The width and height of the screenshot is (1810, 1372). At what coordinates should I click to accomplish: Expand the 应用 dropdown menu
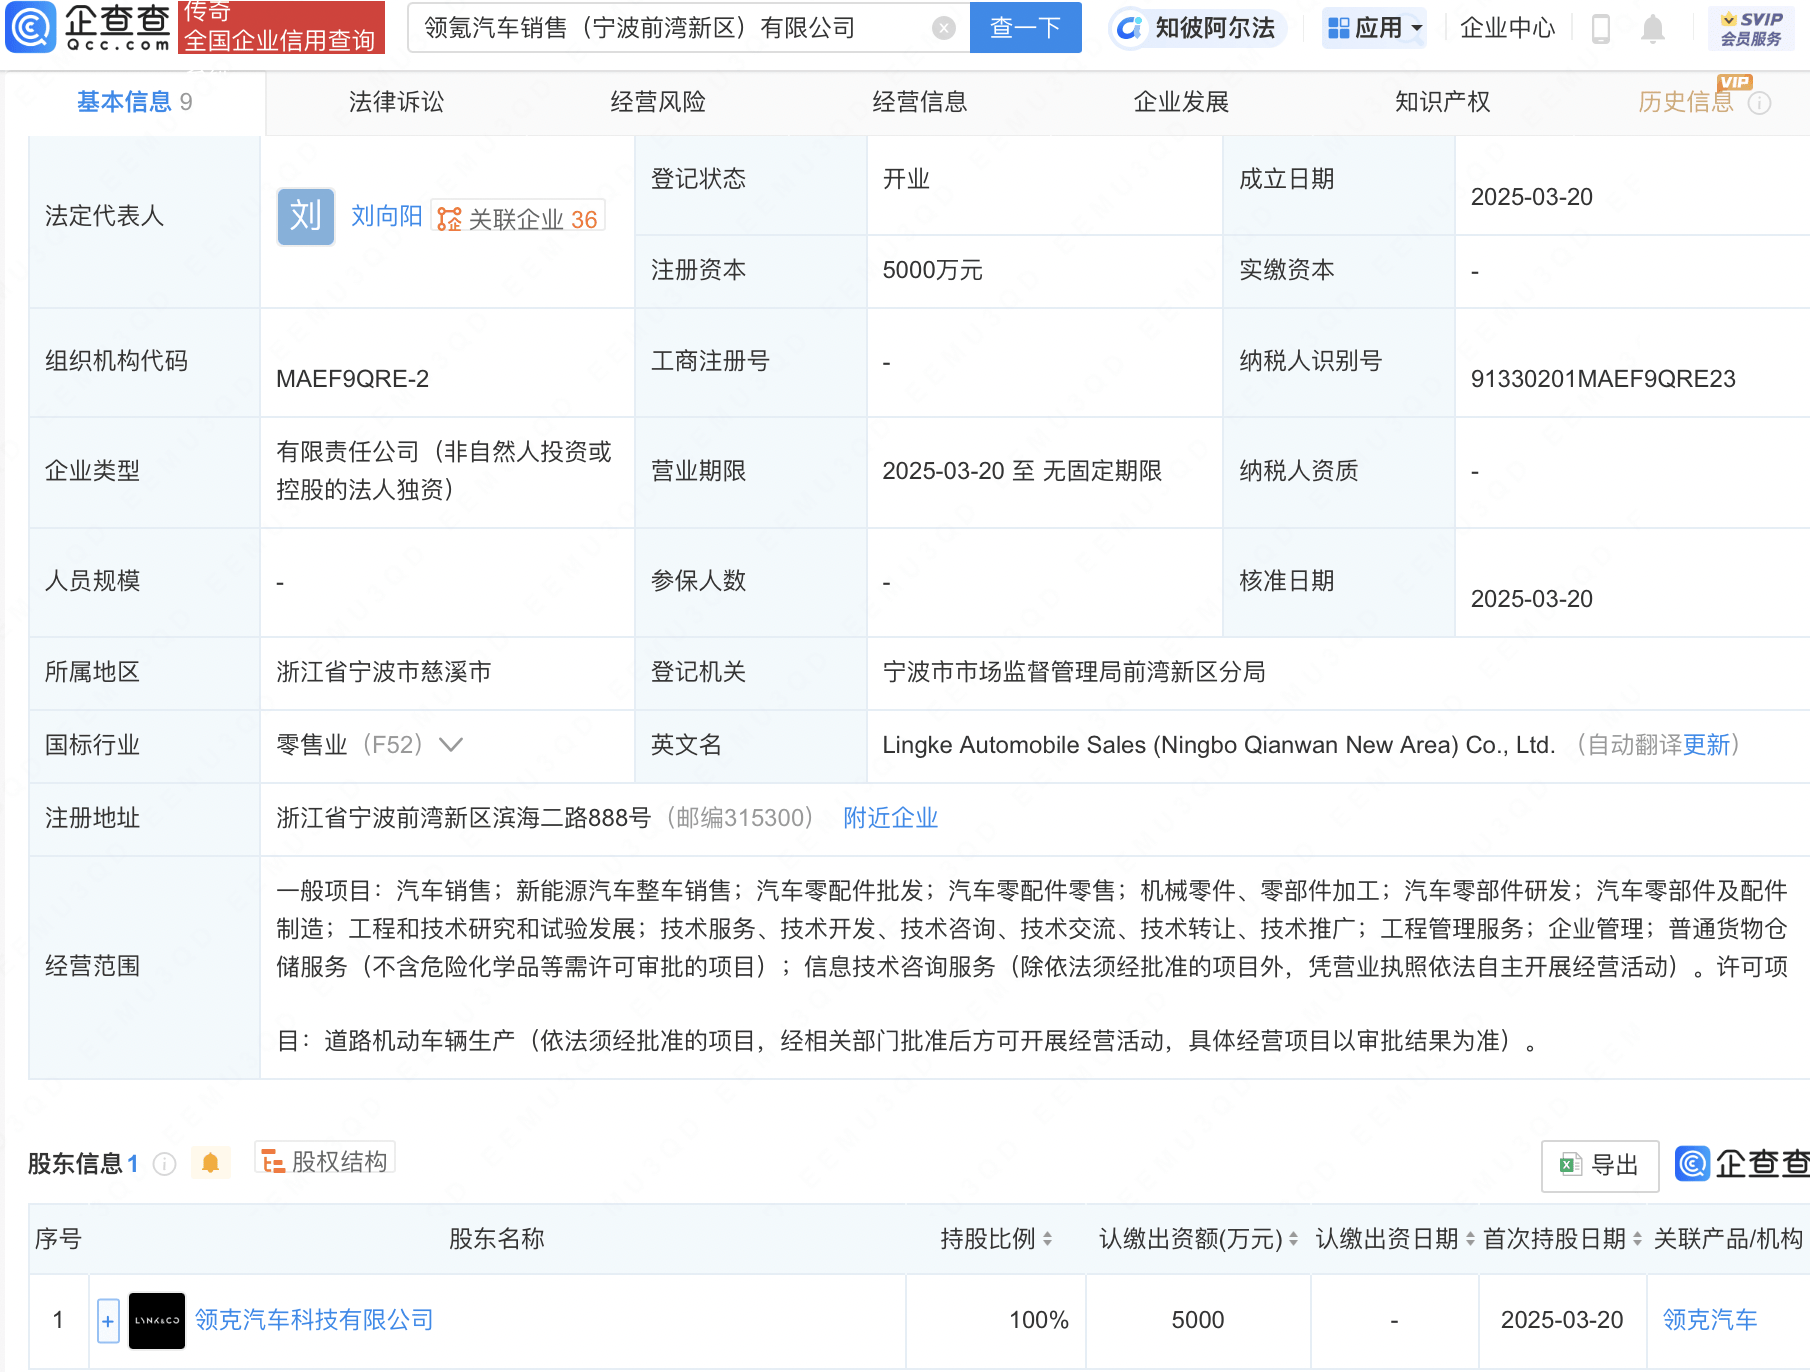[1374, 28]
